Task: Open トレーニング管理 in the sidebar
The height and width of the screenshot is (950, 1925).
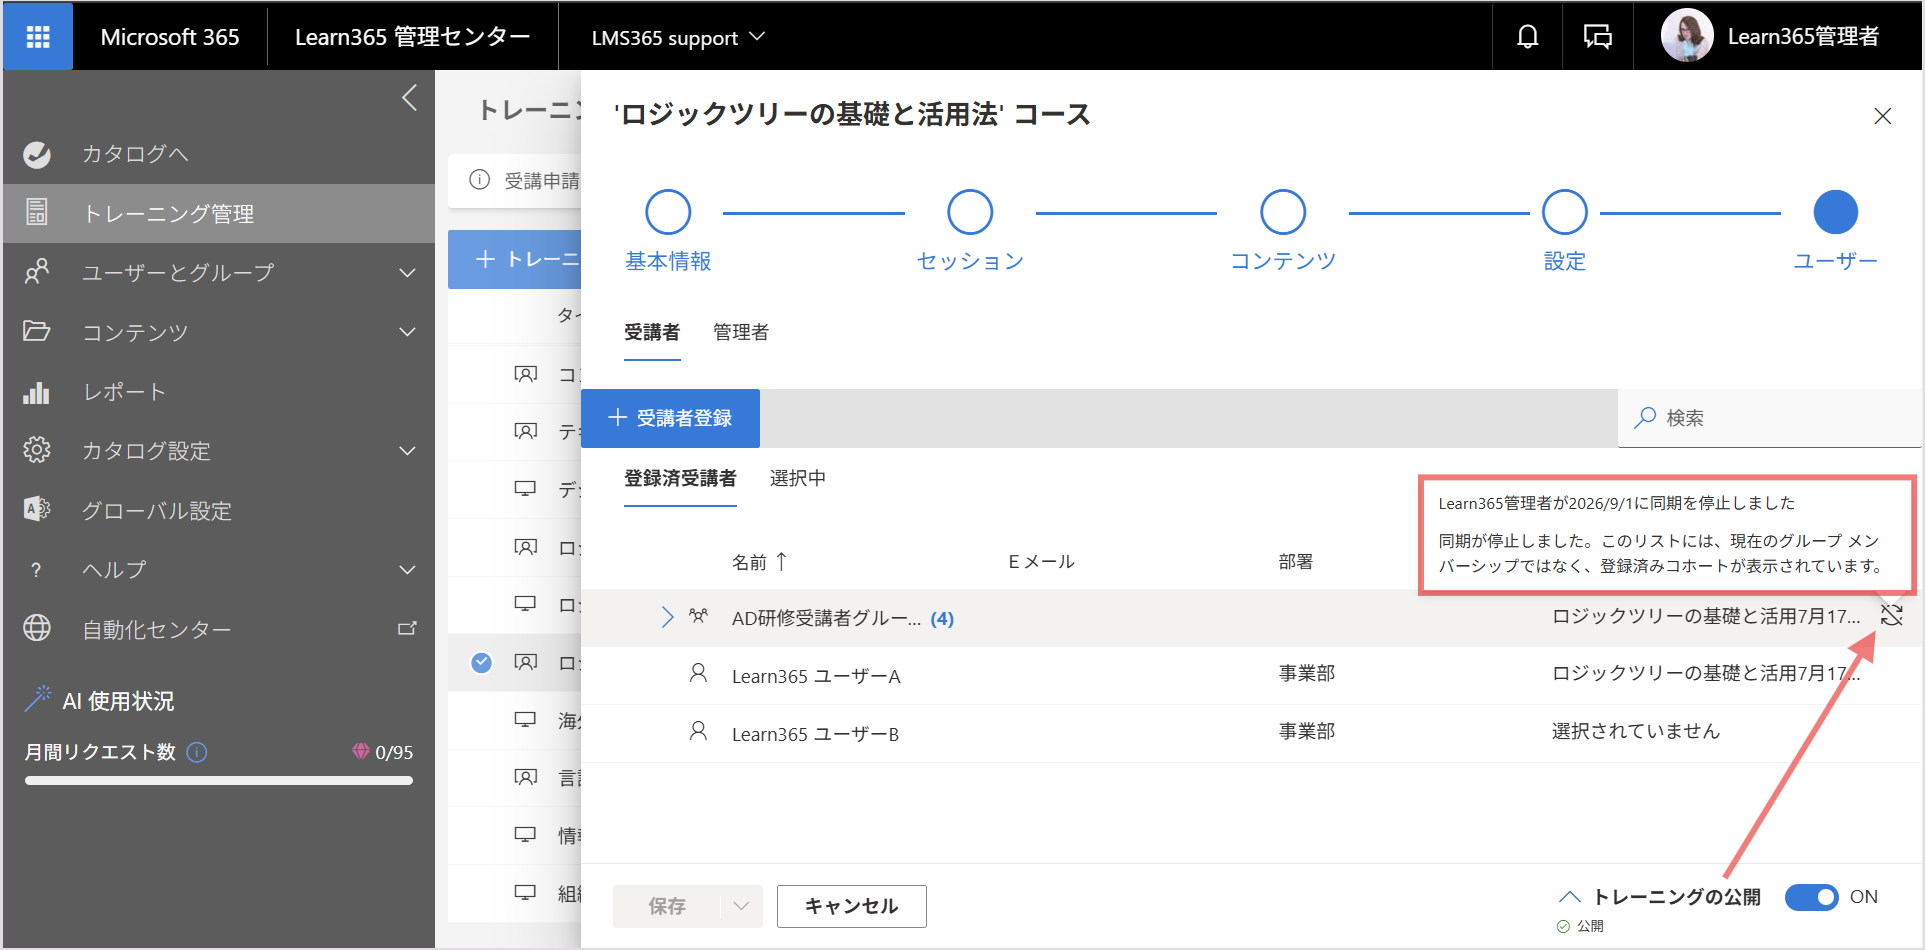Action: 219,213
